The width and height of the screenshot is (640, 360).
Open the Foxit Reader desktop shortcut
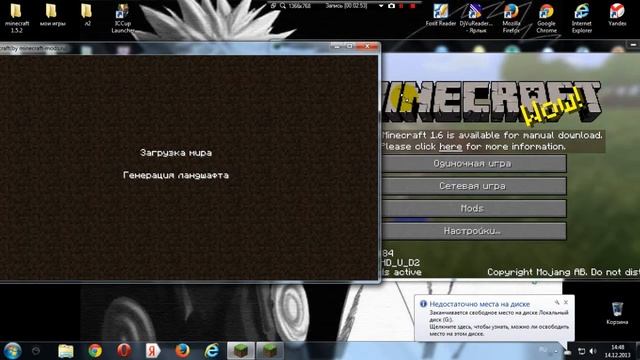(440, 16)
